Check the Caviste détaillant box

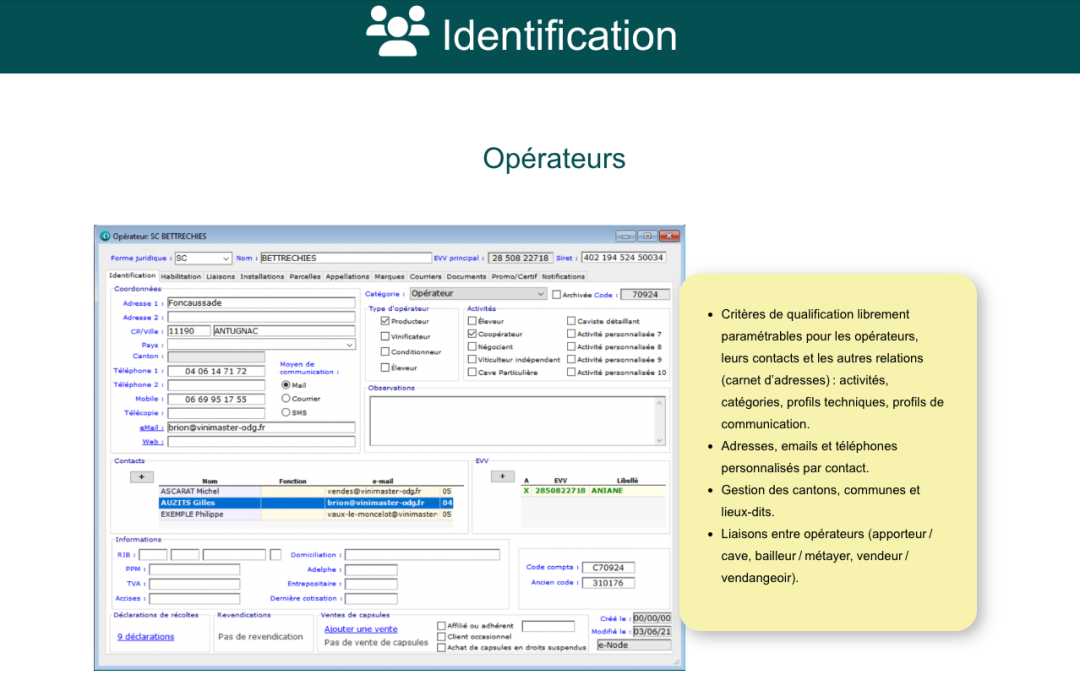pos(571,320)
